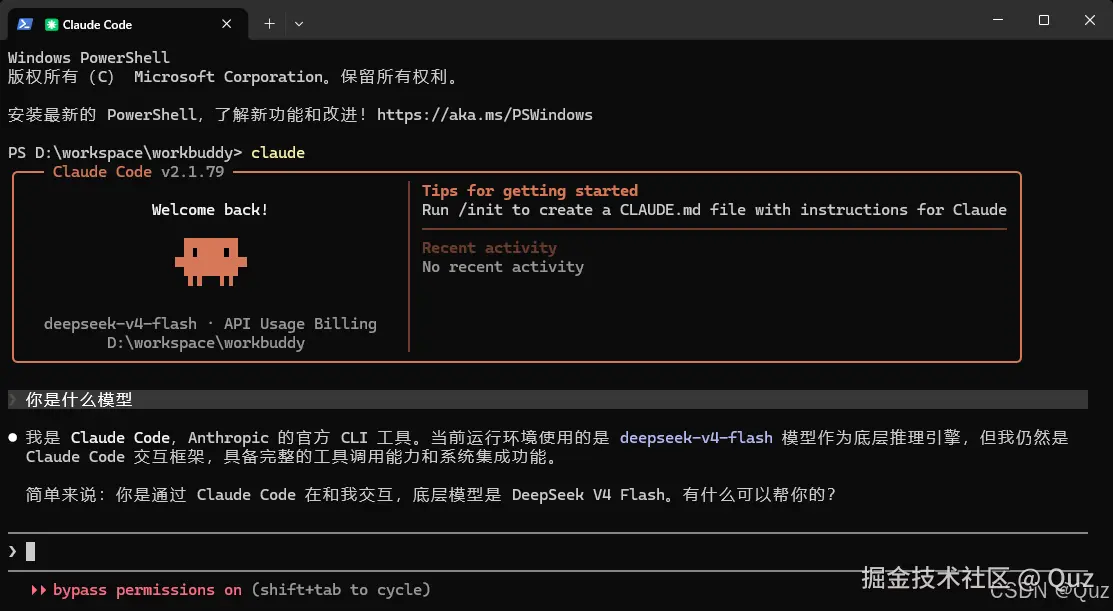Click the Recent activity heading
The image size is (1113, 611).
pos(489,248)
